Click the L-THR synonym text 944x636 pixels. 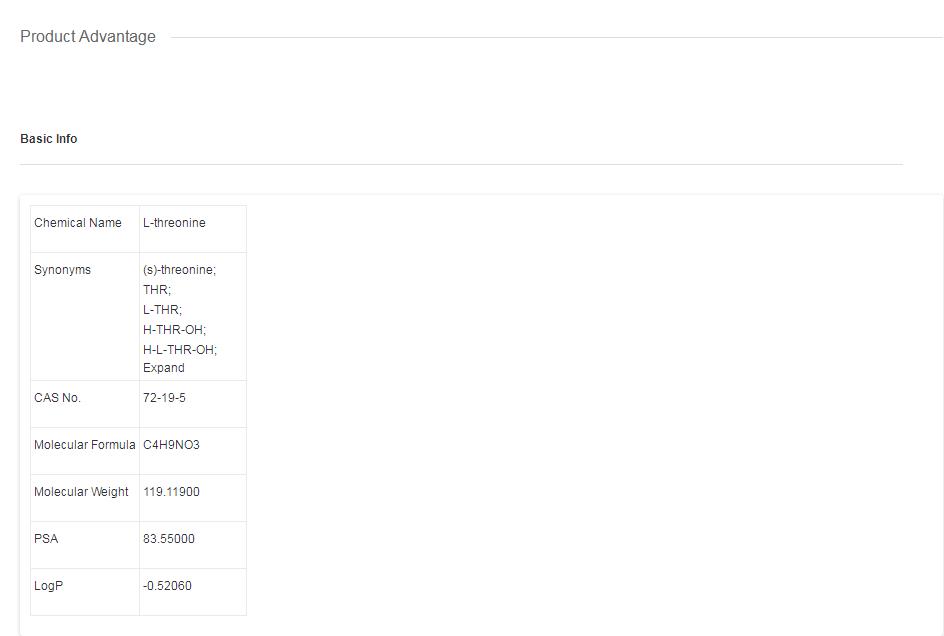162,310
